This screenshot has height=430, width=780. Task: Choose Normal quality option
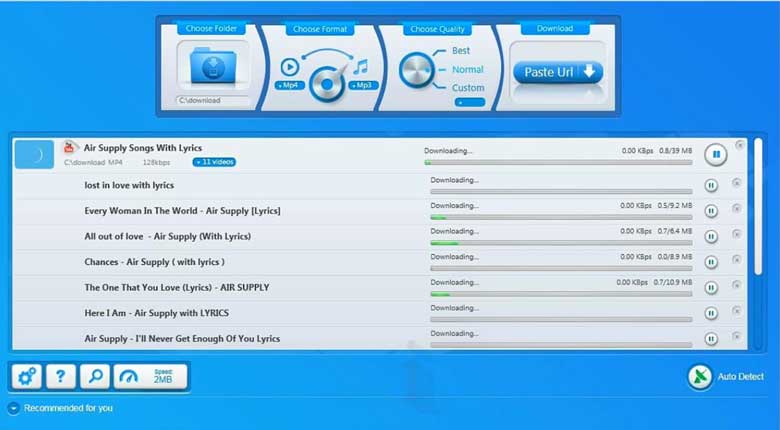(x=468, y=70)
